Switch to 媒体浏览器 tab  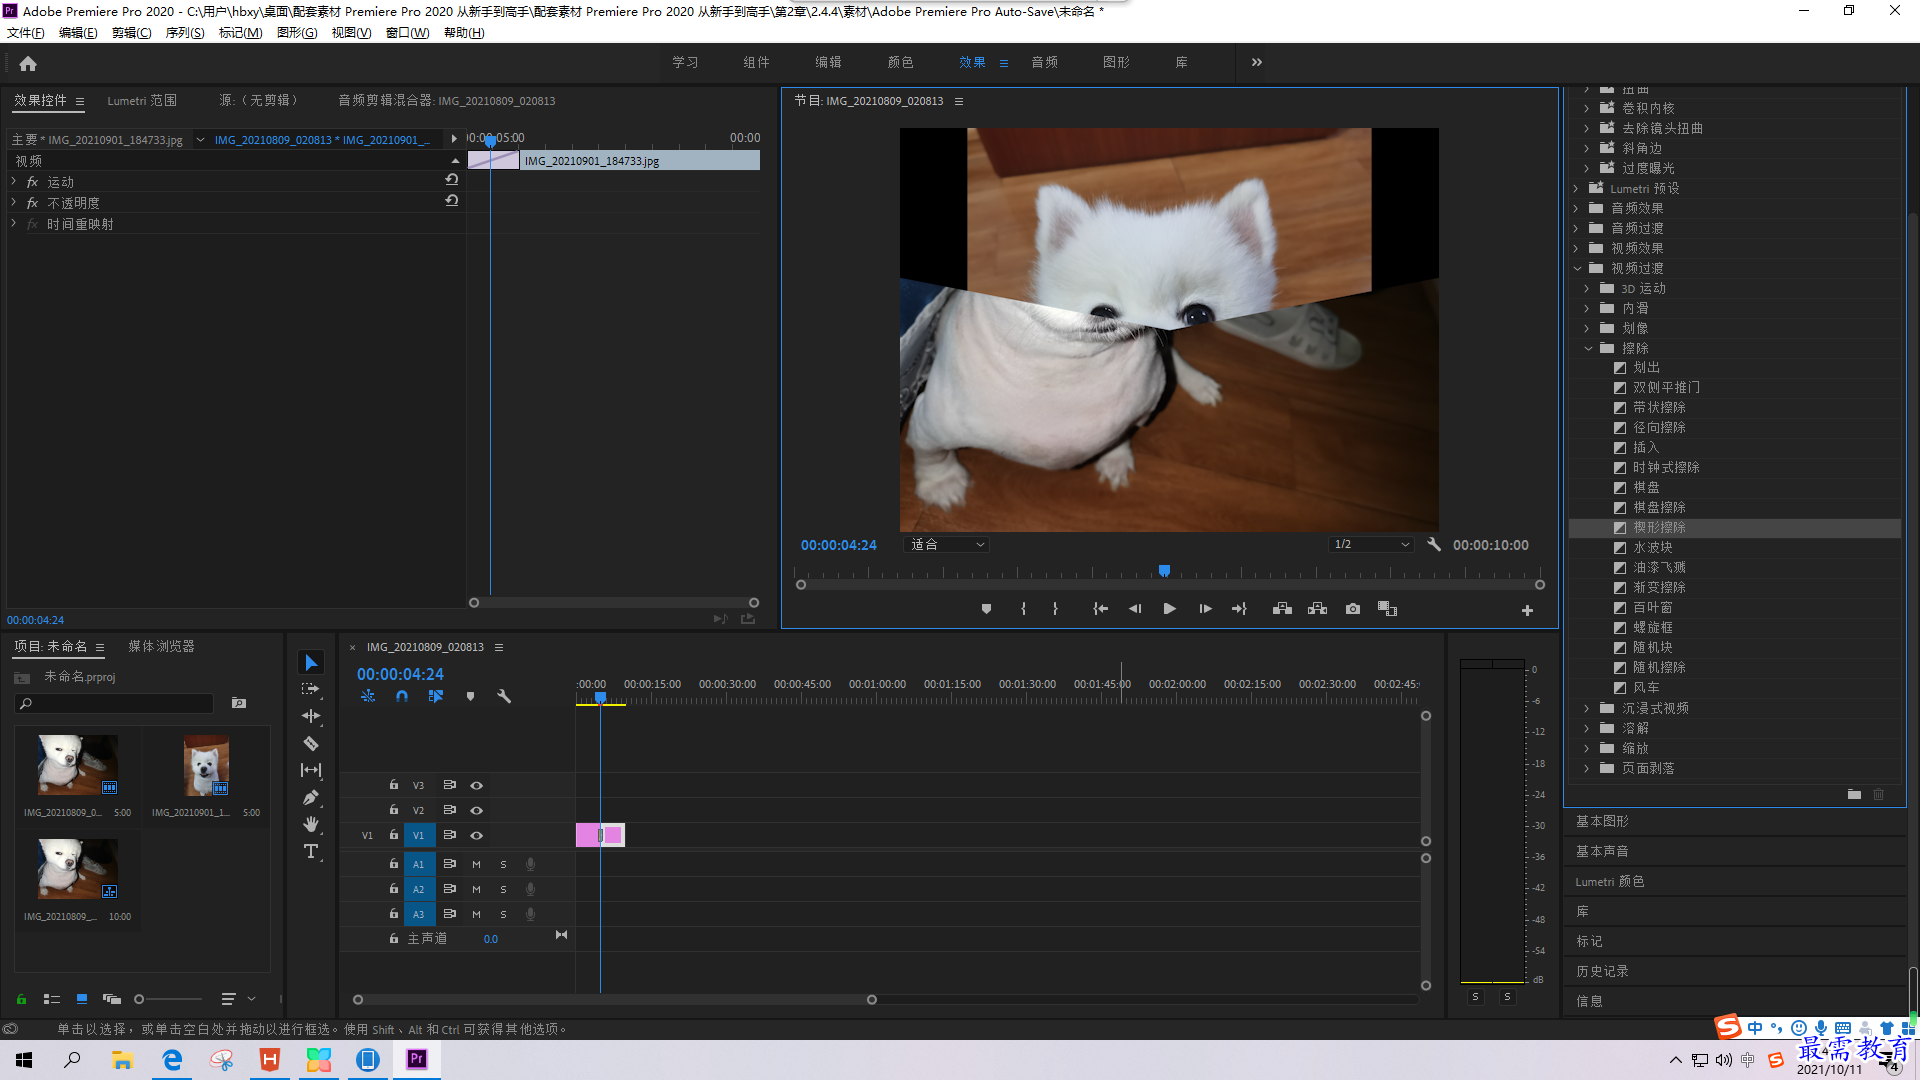point(161,646)
